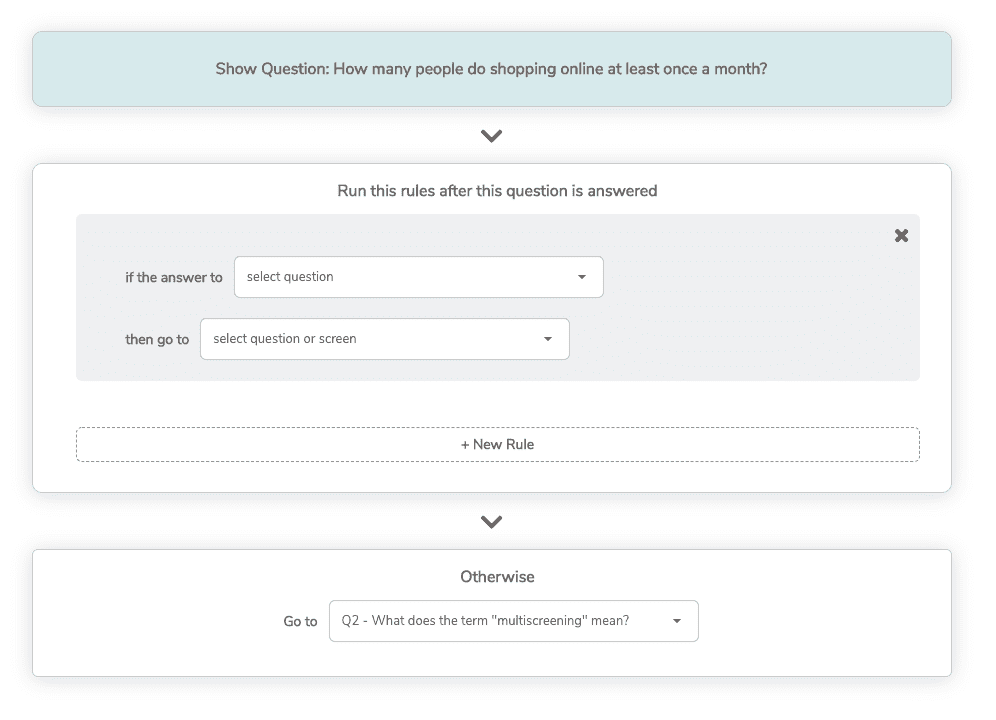Screen dimensions: 996x720
Task: Click the 'Run this rules after this question is answered' heading
Action: 497,191
